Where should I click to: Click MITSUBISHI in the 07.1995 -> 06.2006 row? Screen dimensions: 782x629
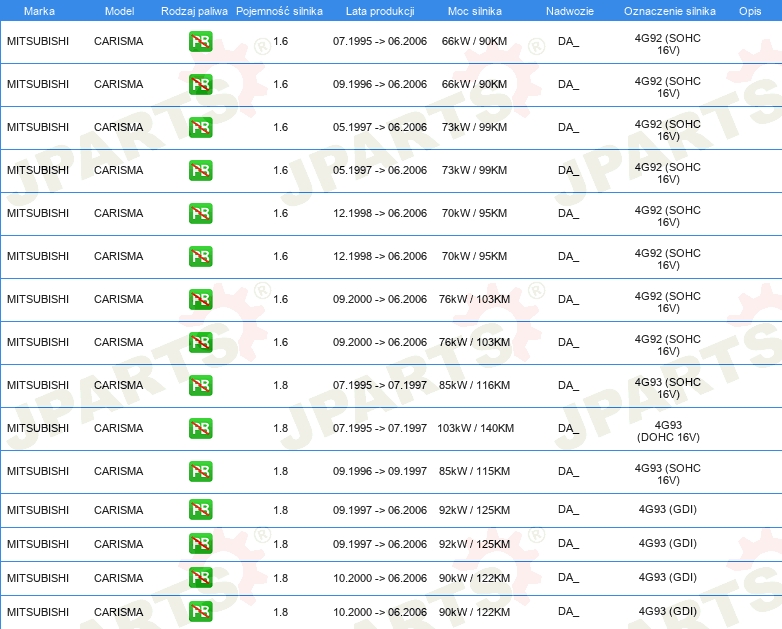point(38,41)
